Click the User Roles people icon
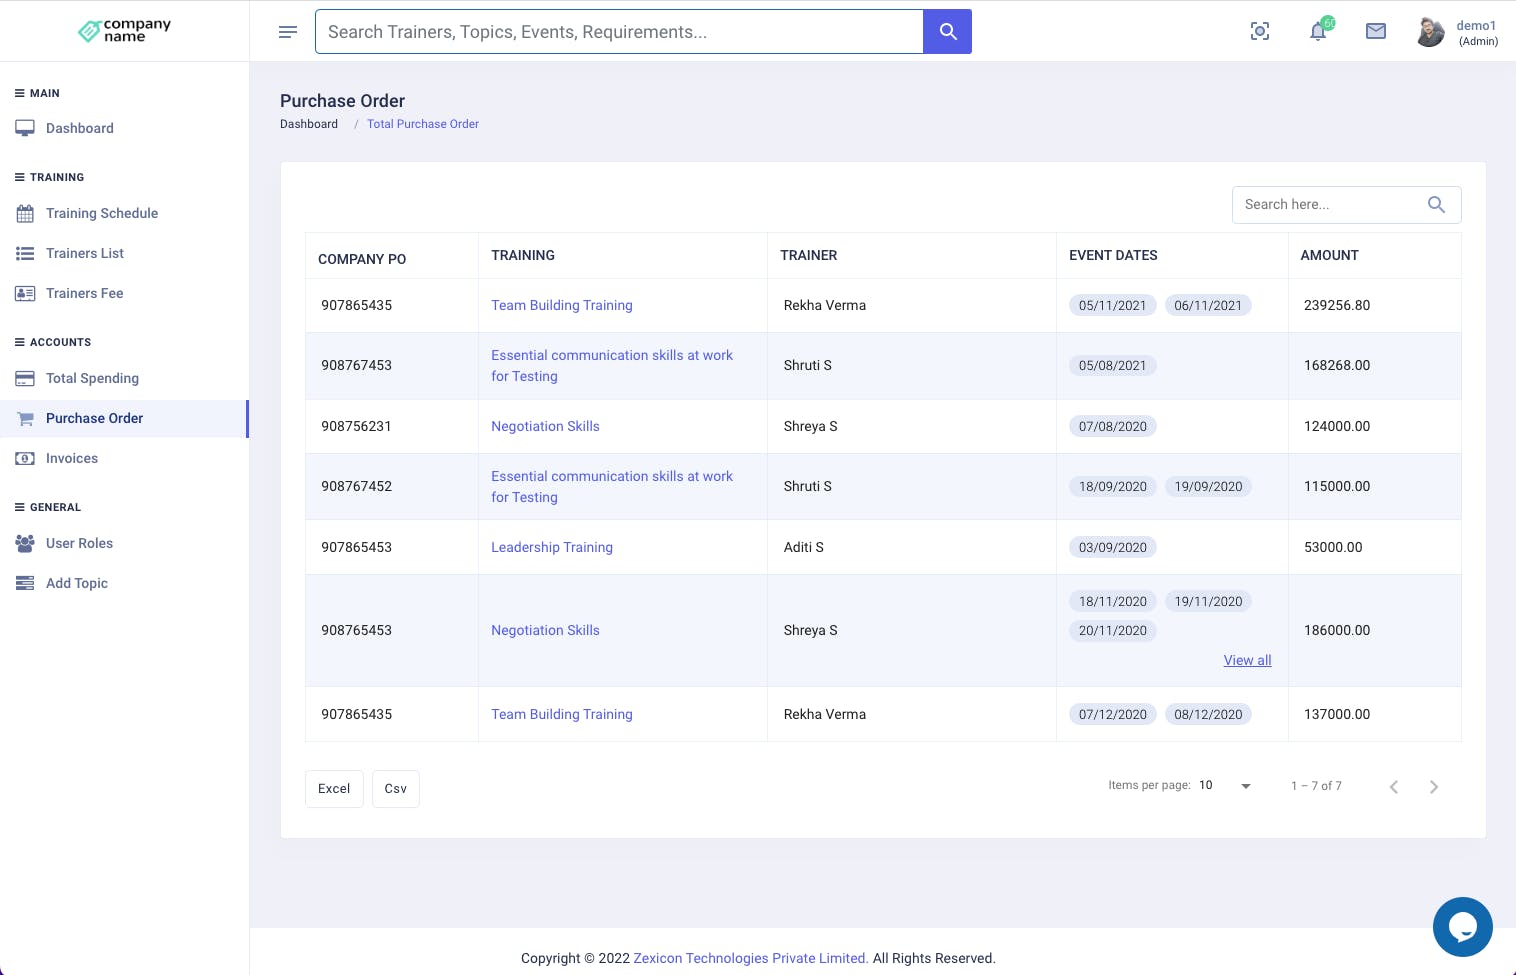Image resolution: width=1516 pixels, height=975 pixels. 25,544
